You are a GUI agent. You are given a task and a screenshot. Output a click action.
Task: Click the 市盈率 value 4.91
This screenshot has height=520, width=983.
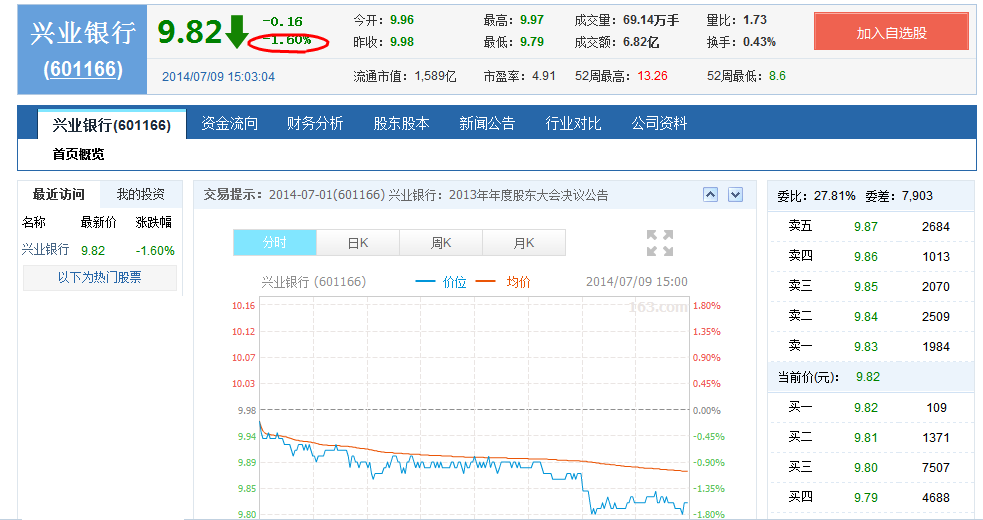pyautogui.click(x=544, y=76)
